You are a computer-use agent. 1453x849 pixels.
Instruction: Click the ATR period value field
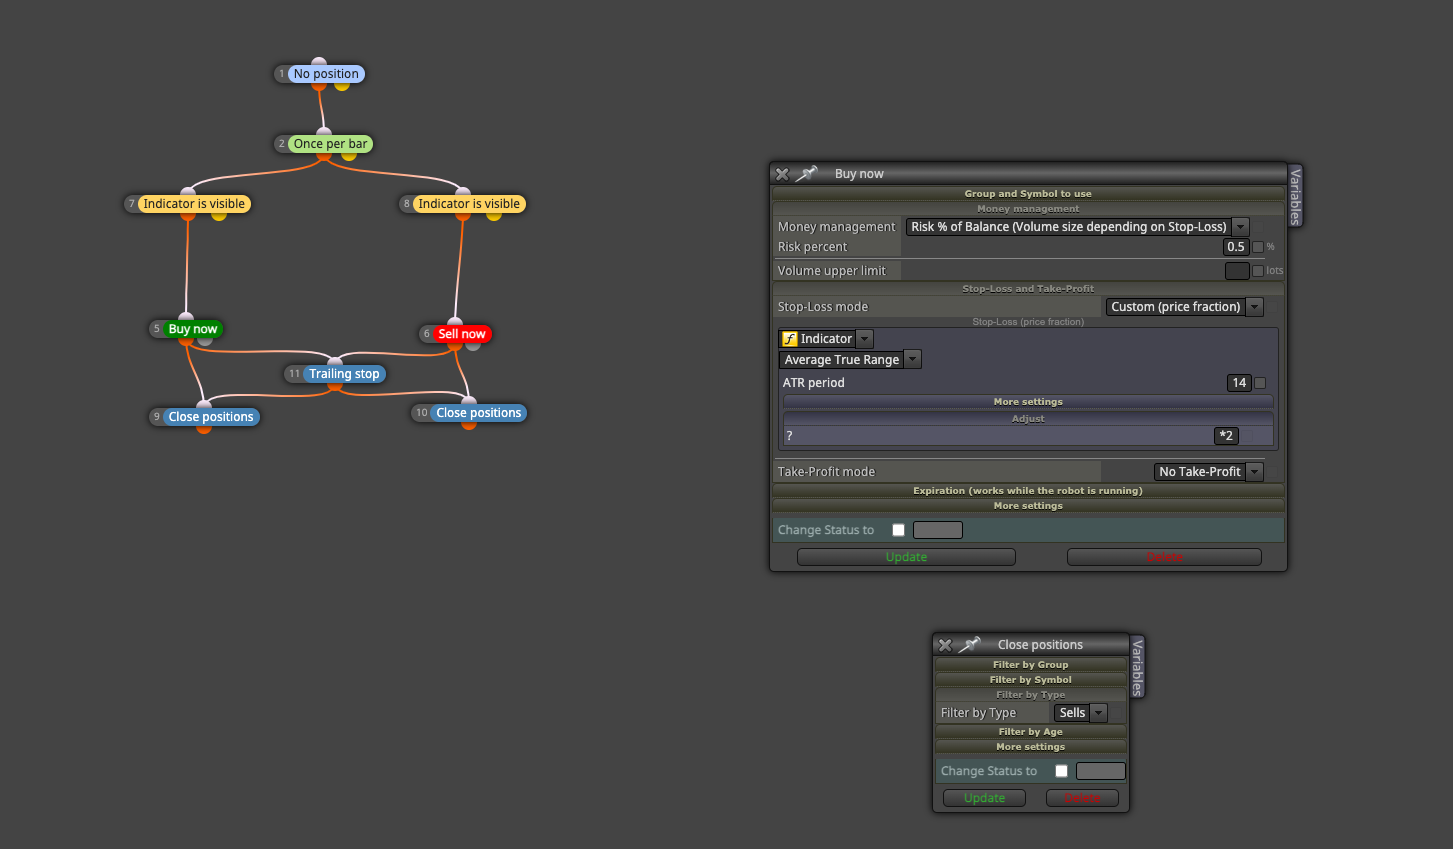[1239, 383]
